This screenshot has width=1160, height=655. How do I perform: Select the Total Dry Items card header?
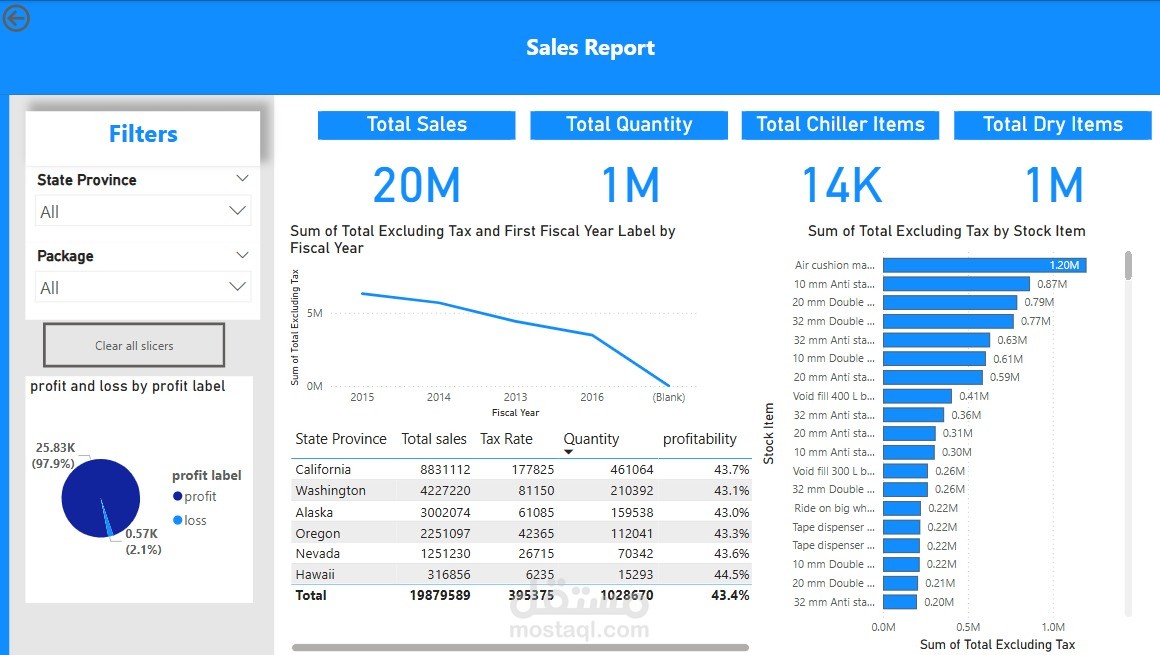pos(1053,124)
